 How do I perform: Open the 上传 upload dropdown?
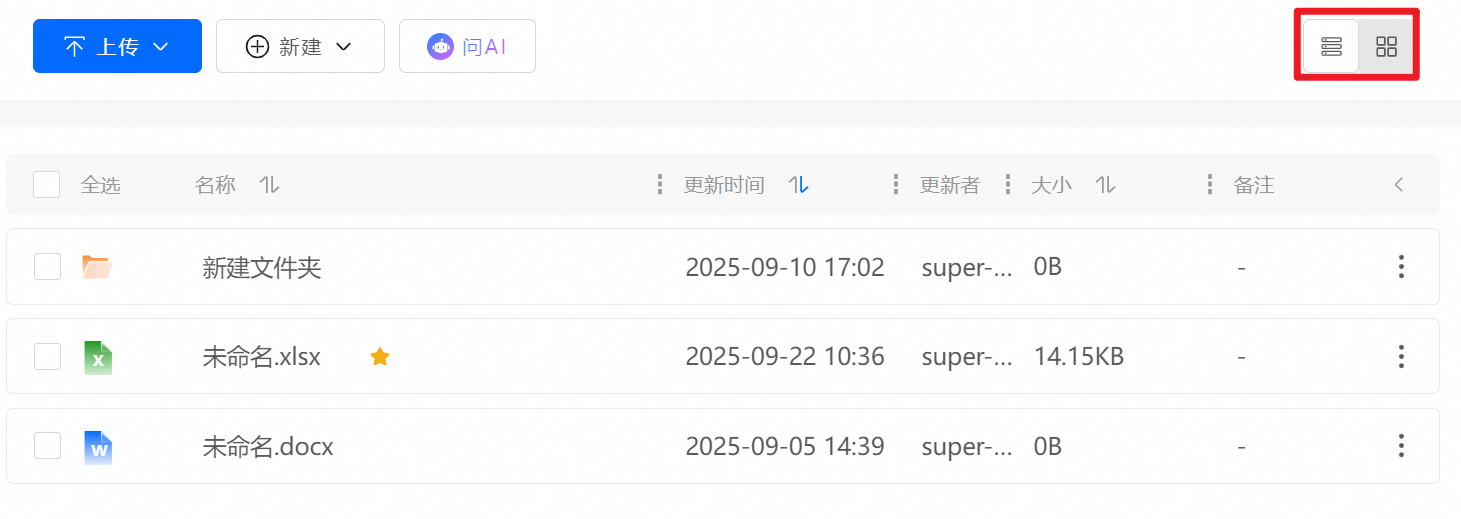pos(117,47)
